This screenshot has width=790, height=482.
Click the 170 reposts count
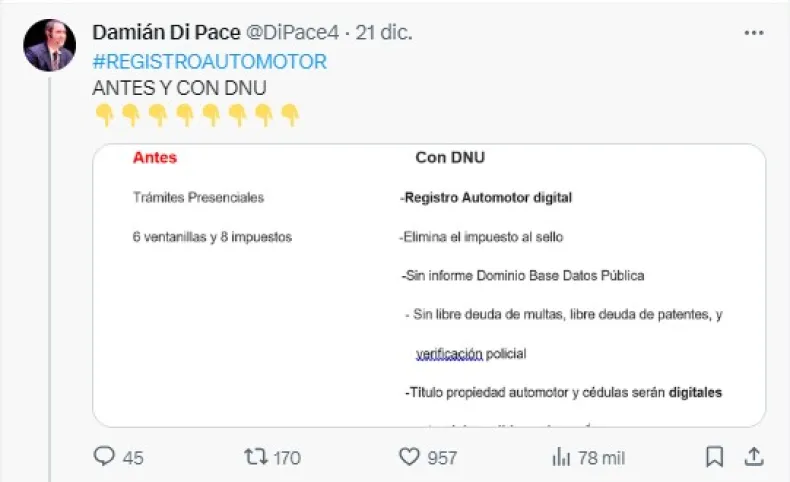286,458
